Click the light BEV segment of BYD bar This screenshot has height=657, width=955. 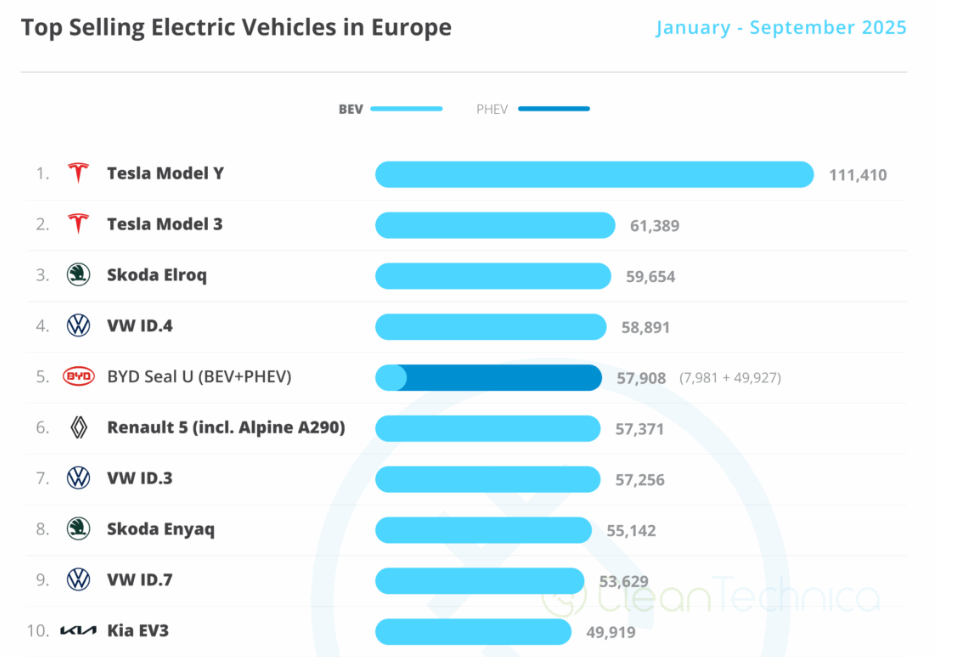coord(391,378)
